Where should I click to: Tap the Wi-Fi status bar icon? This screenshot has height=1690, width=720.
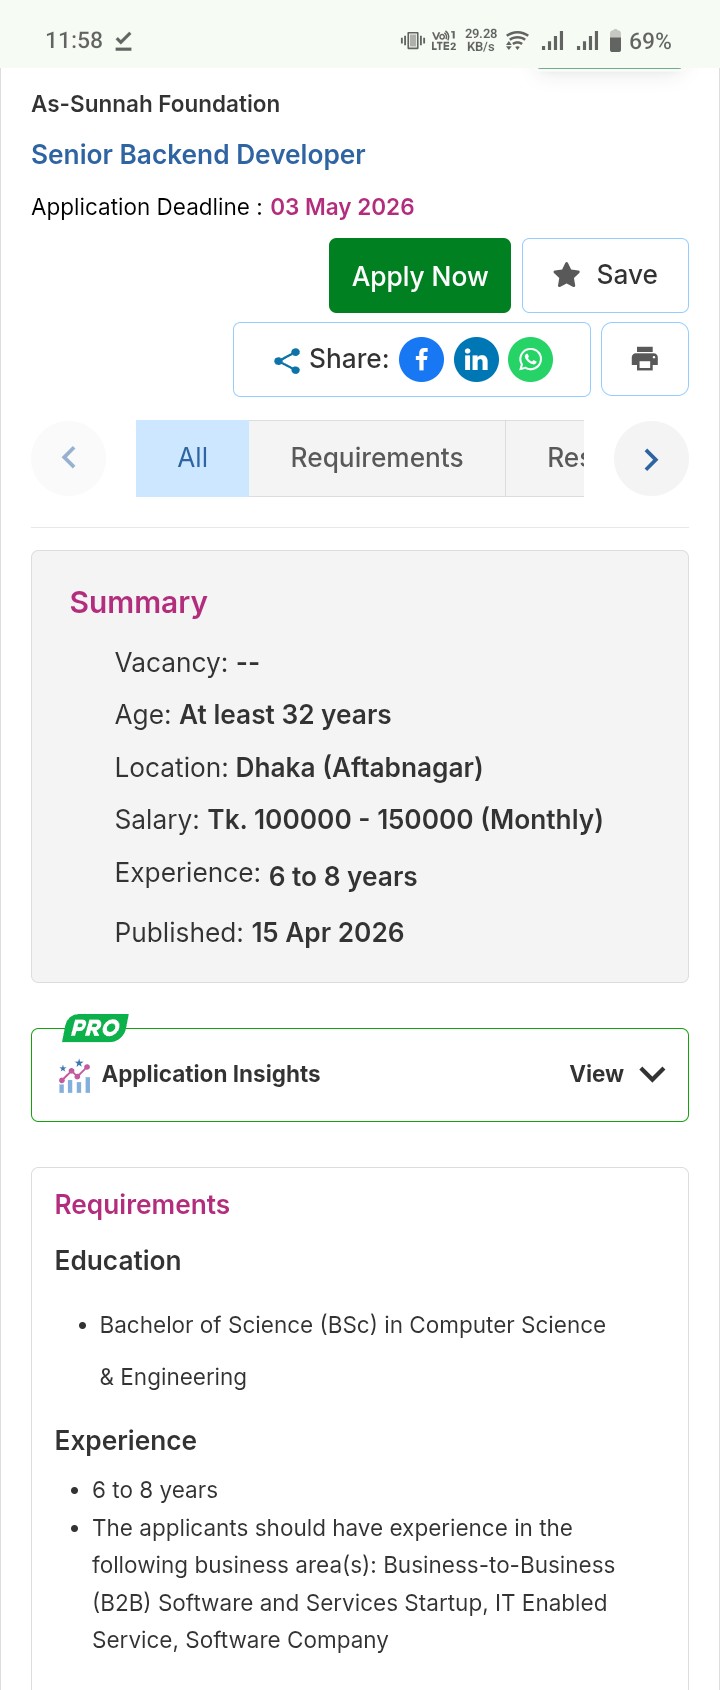point(517,41)
